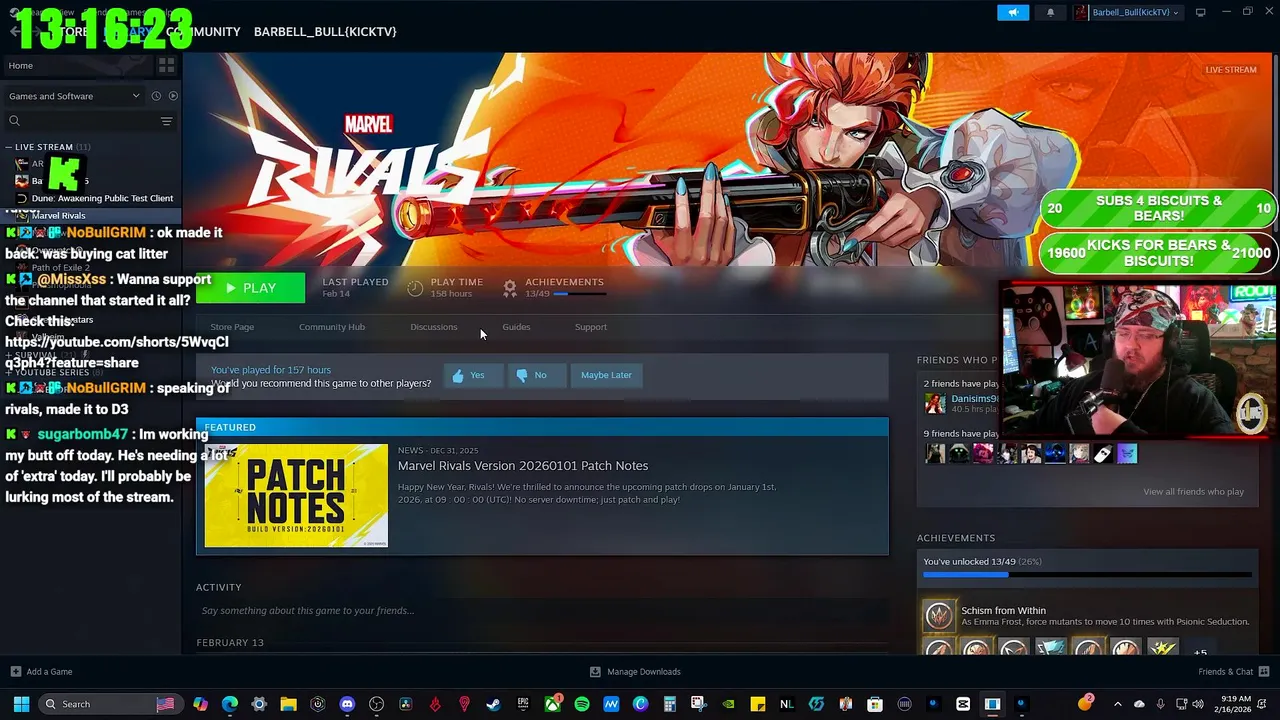
Task: Open Discord from the taskbar
Action: 347,704
